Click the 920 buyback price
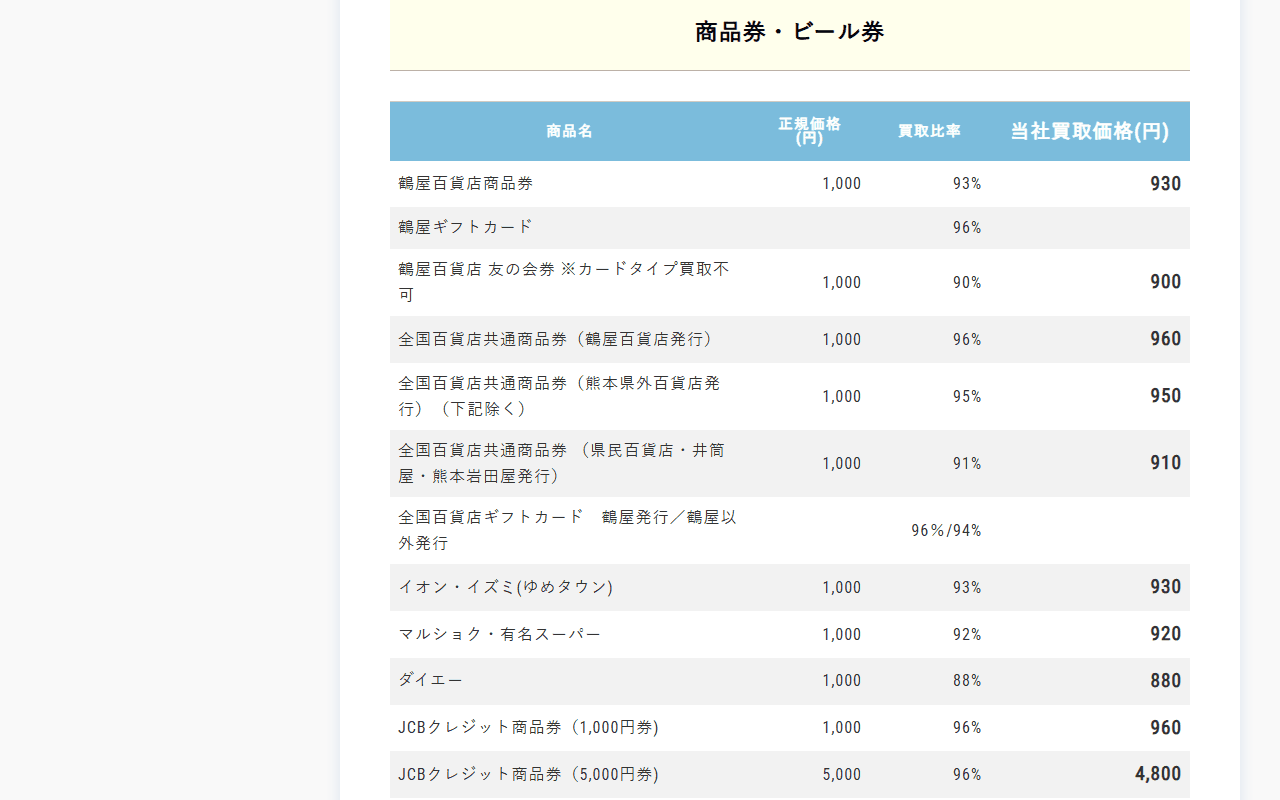 click(x=1165, y=634)
